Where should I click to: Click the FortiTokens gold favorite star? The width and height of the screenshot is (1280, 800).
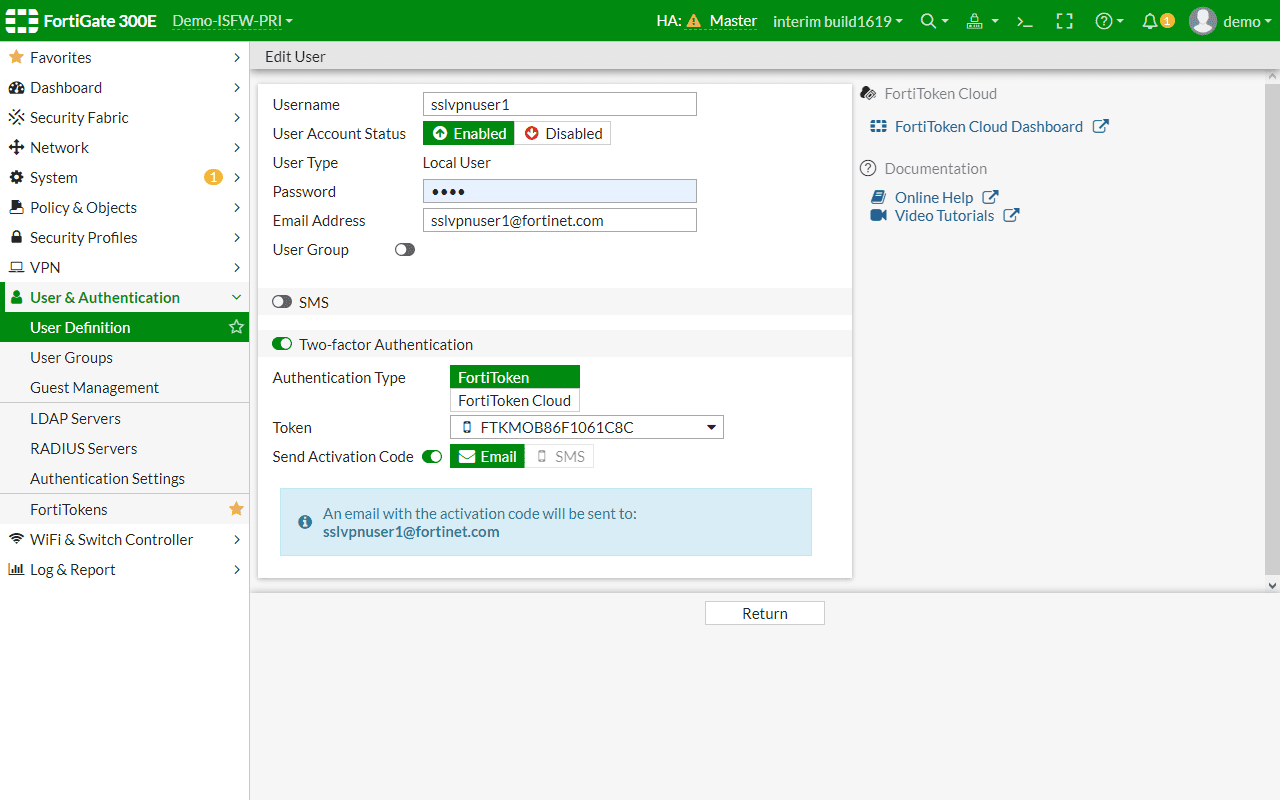click(236, 509)
